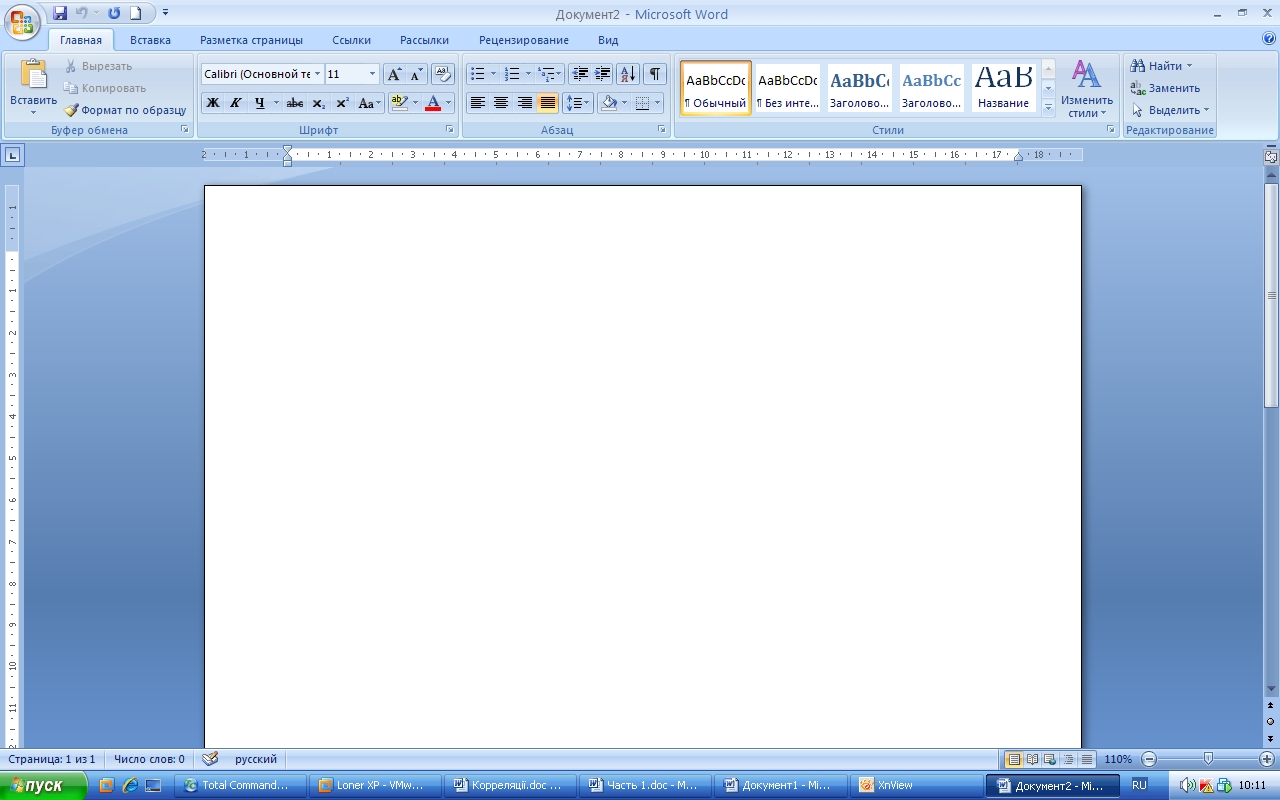The height and width of the screenshot is (800, 1280).
Task: Click the Paste (Вставить) clipboard icon
Action: point(34,75)
